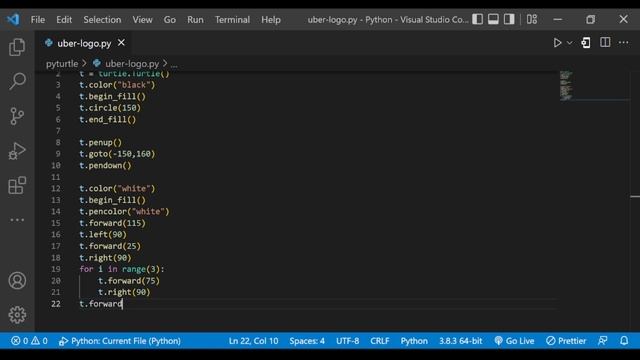The height and width of the screenshot is (360, 640).
Task: Open the Selection menu
Action: pos(102,20)
